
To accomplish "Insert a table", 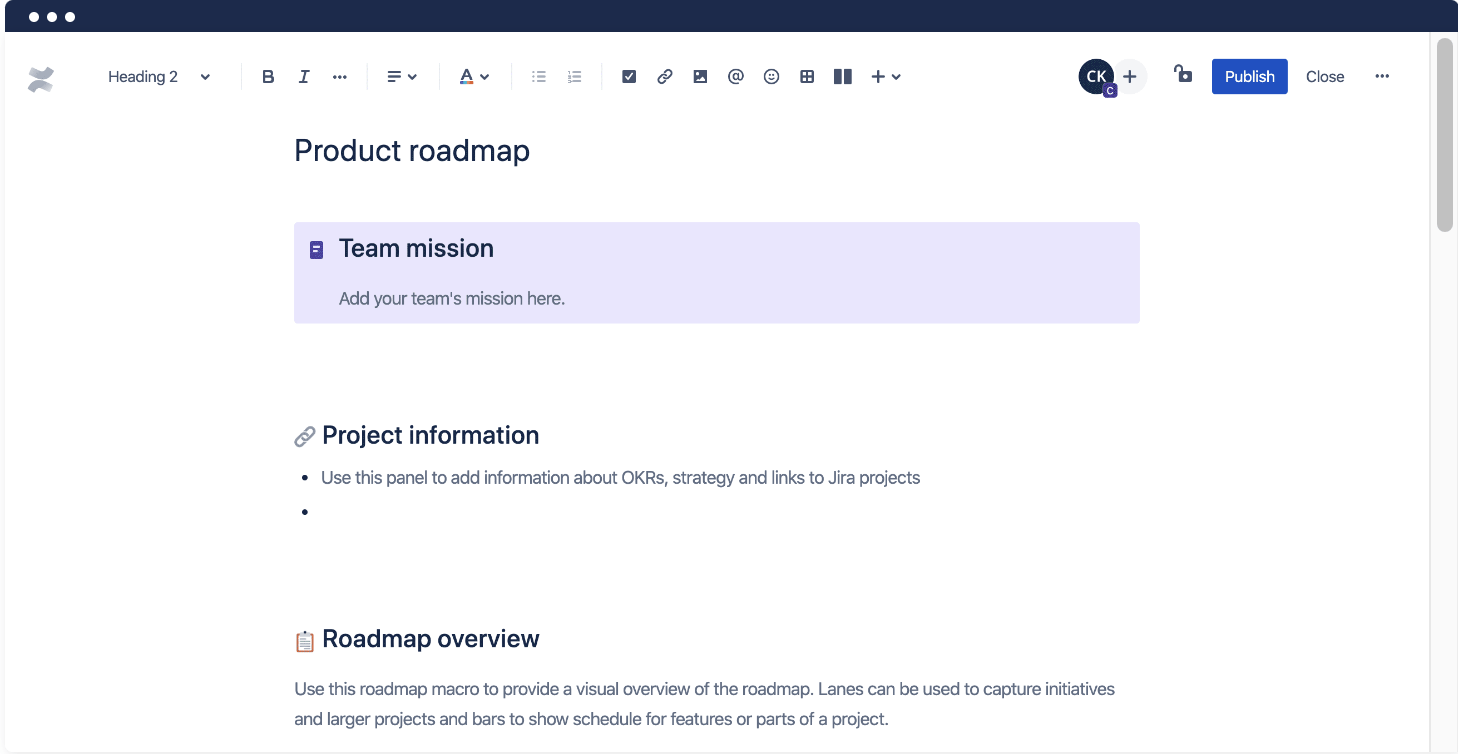I will [807, 76].
